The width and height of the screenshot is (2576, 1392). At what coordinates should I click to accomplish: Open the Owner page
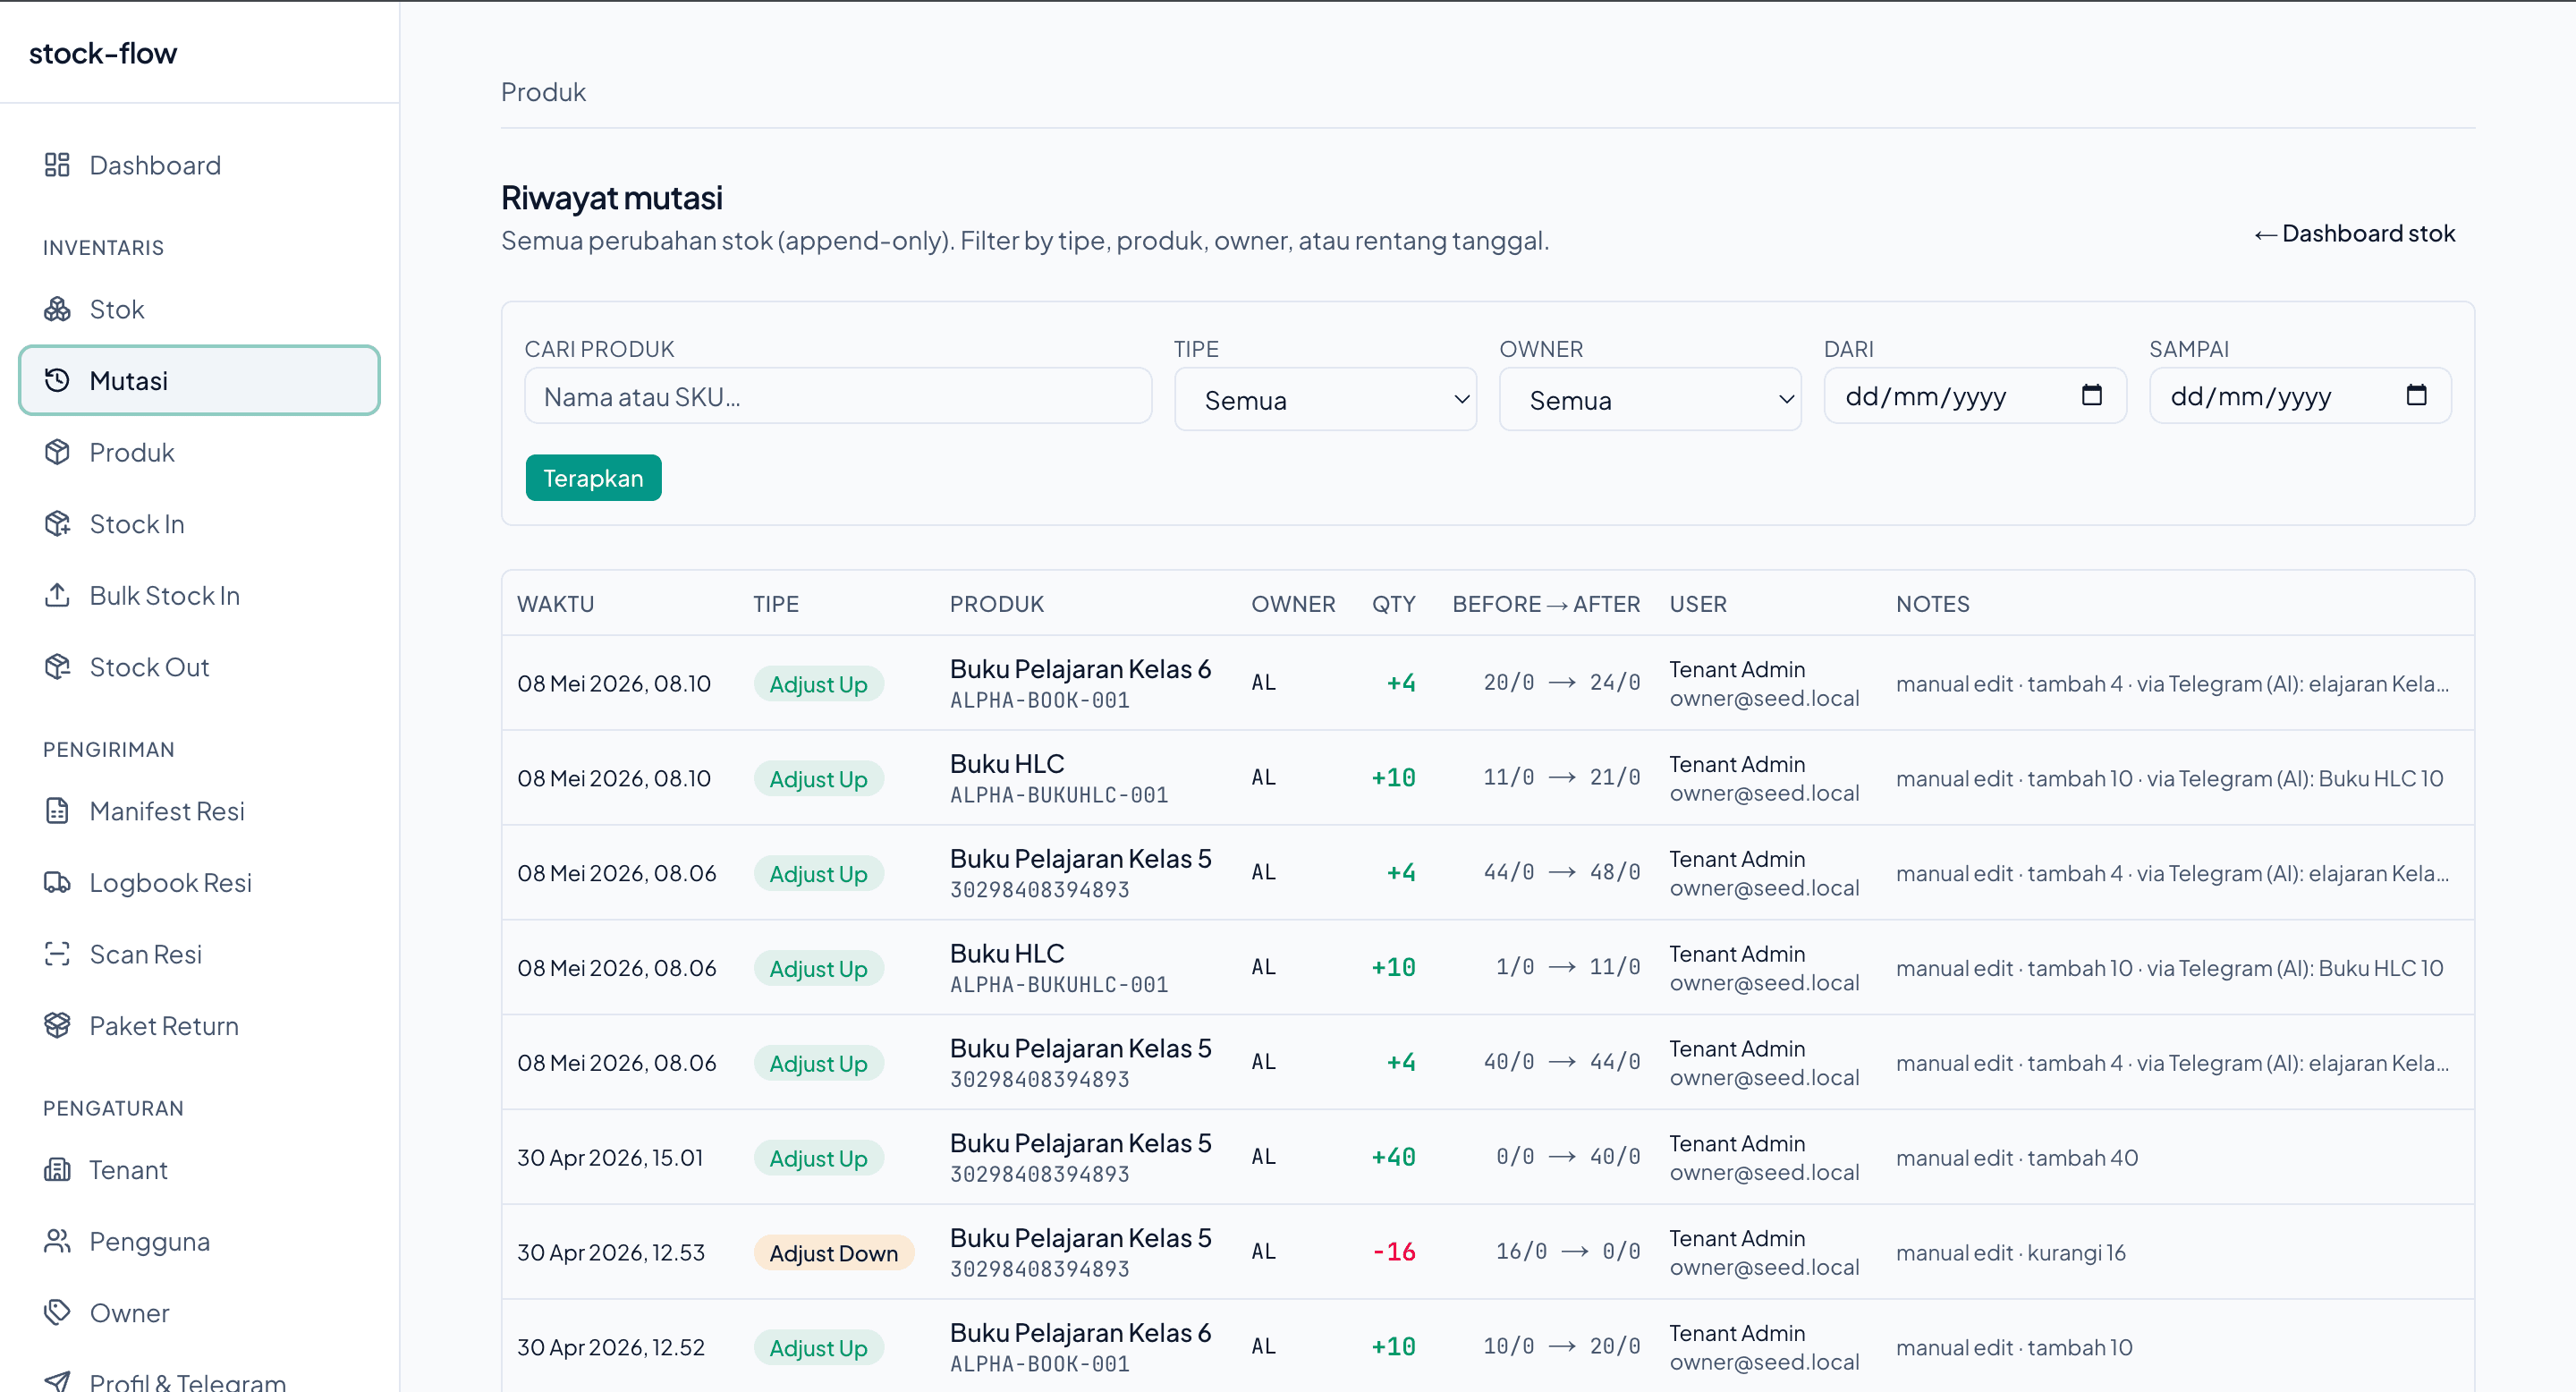coord(199,1312)
